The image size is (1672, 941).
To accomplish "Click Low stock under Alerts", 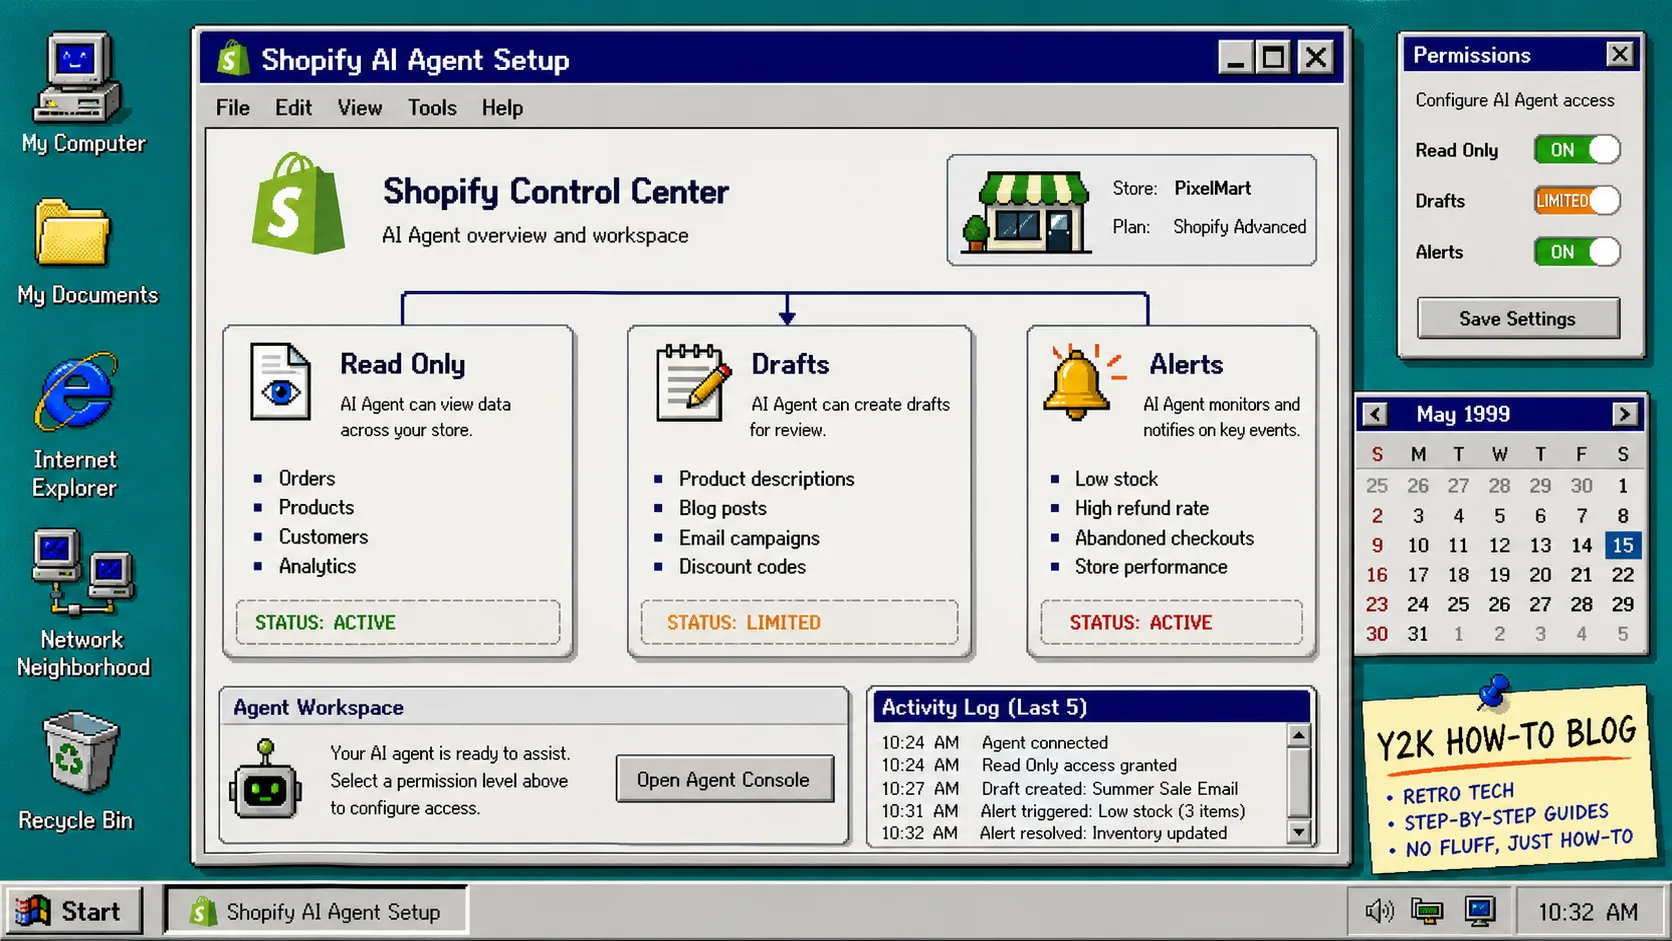I will (1116, 479).
